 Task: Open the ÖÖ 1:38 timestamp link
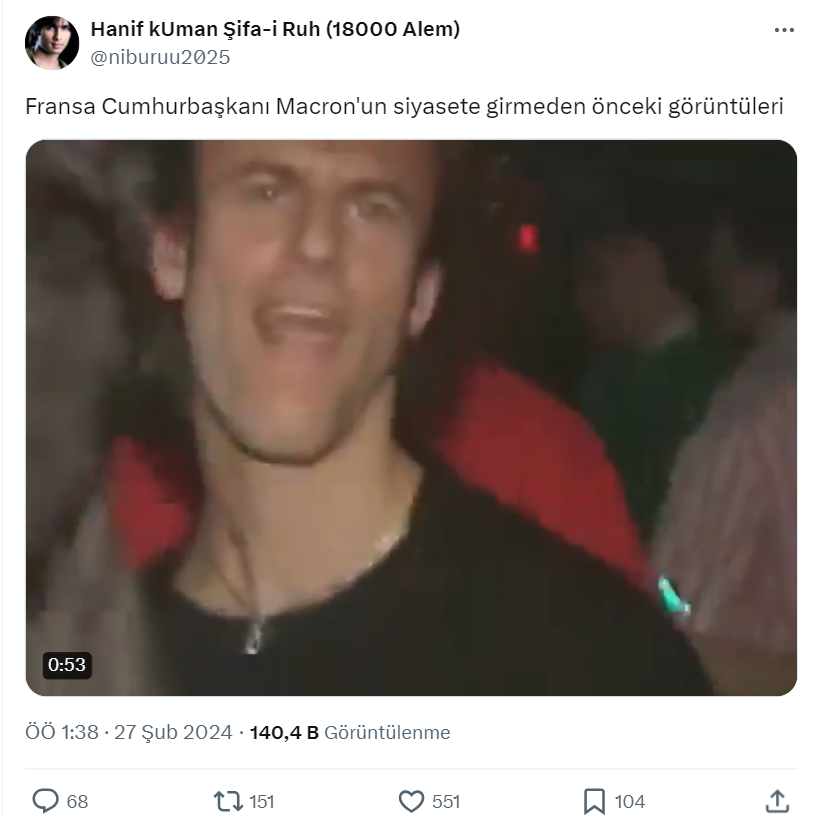click(x=62, y=733)
